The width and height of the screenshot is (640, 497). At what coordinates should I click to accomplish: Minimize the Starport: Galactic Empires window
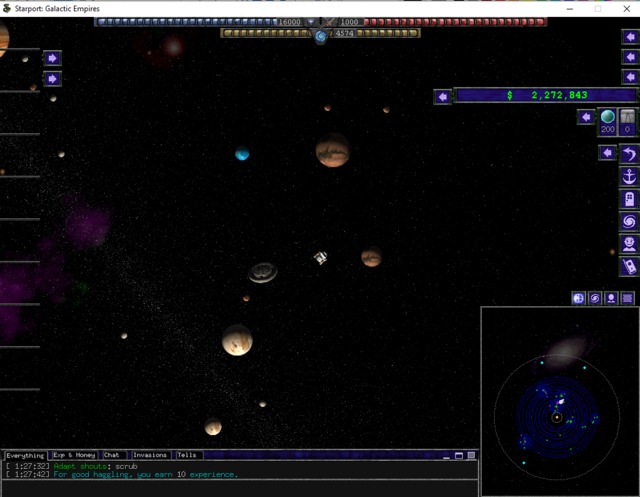[570, 9]
